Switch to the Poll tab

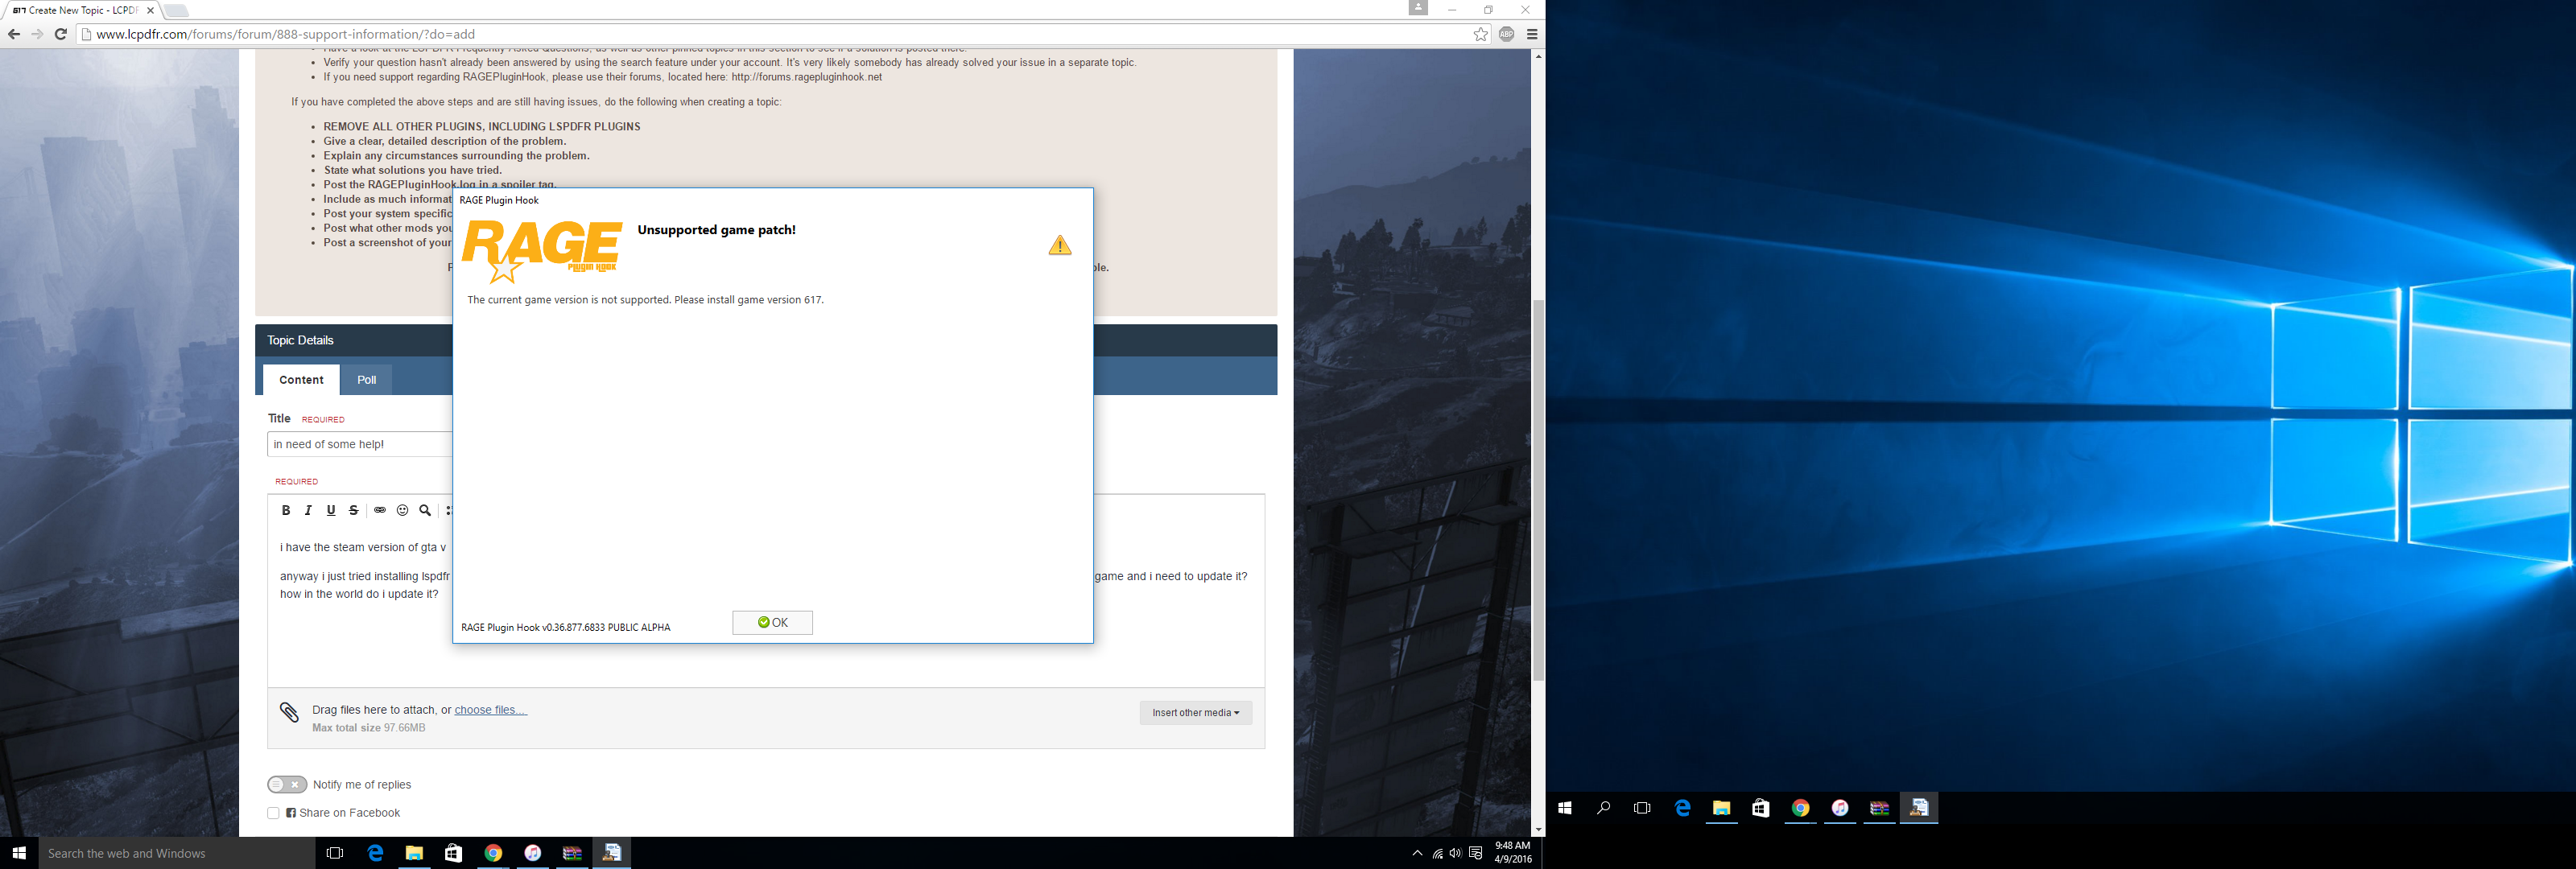tap(367, 380)
